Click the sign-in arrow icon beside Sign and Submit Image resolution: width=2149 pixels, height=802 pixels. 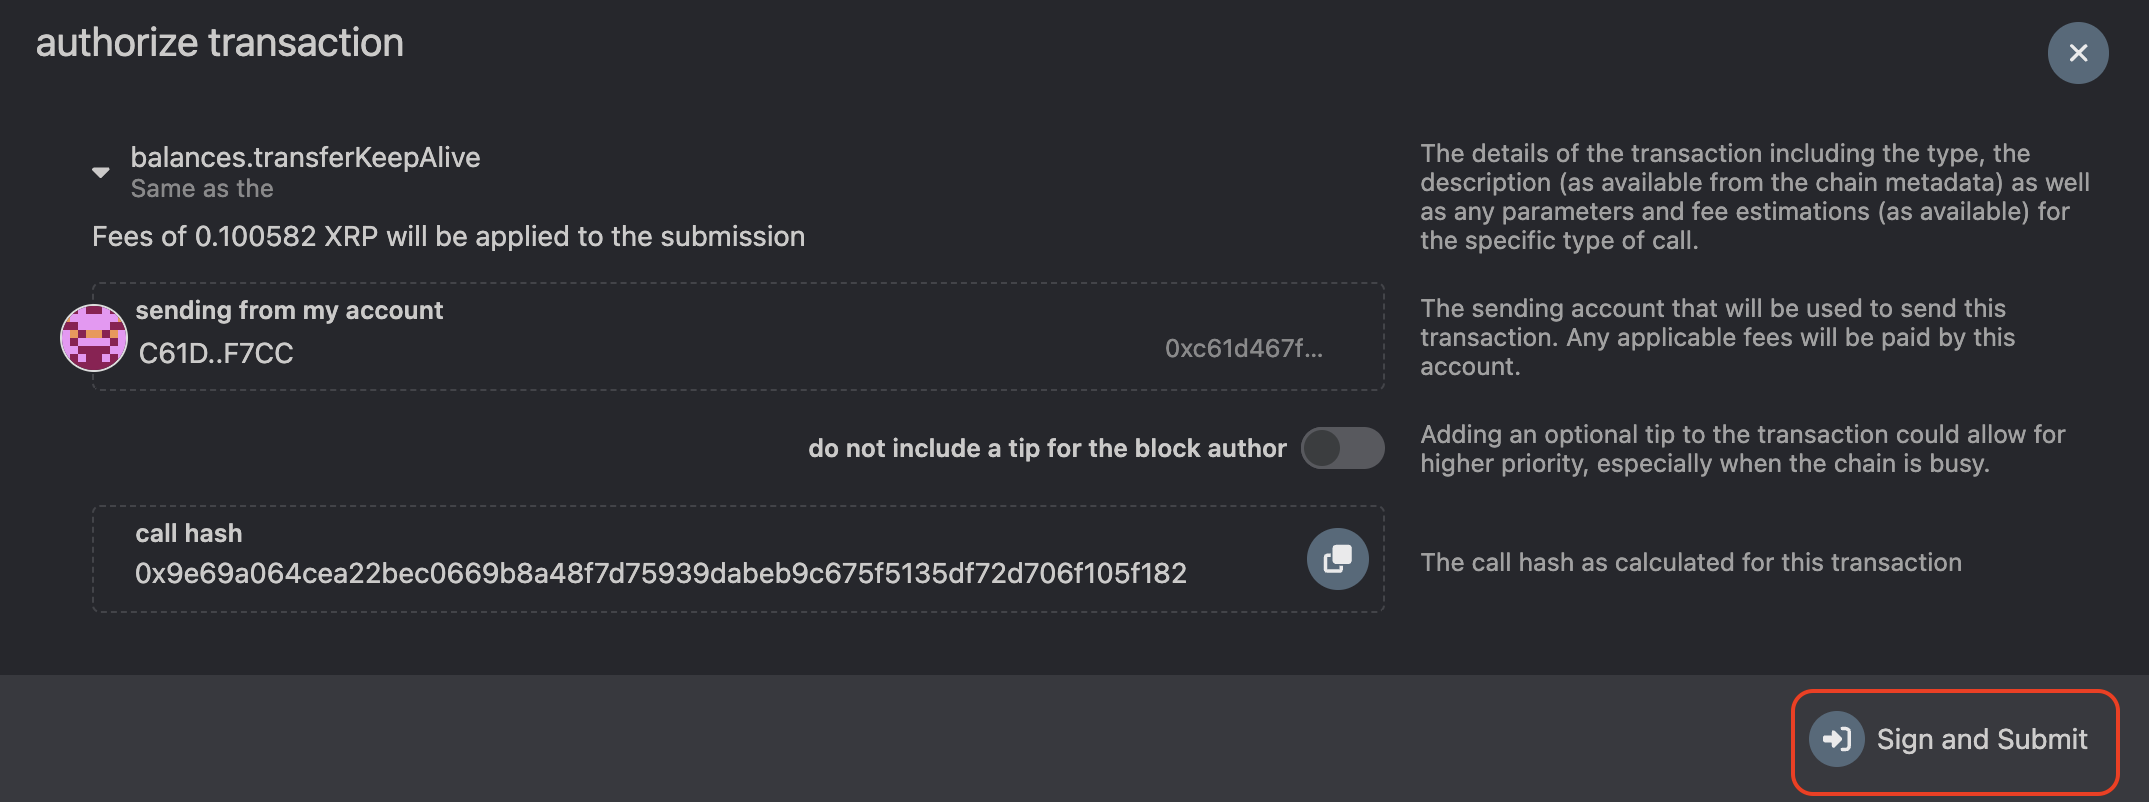tap(1836, 739)
